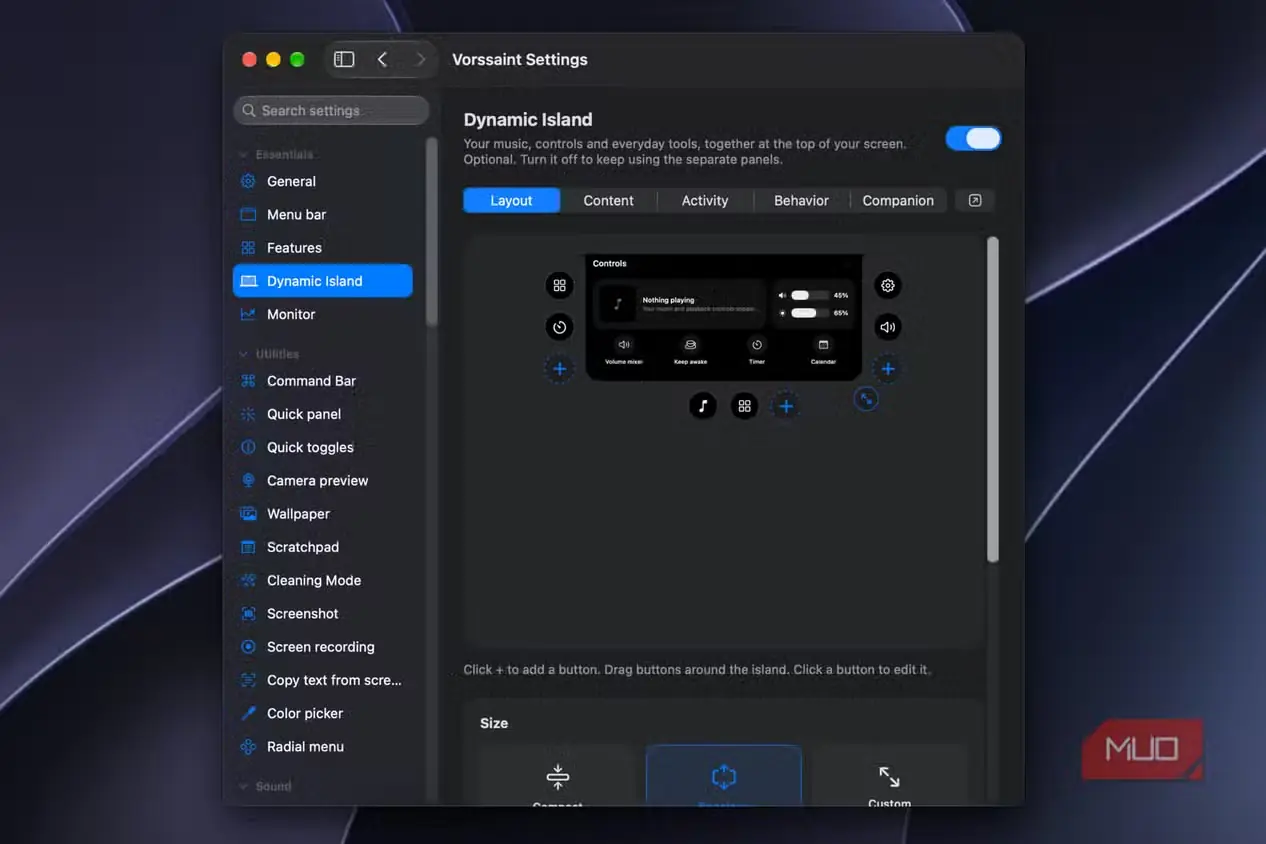Switch to the Activity tab
The width and height of the screenshot is (1266, 844).
[705, 200]
